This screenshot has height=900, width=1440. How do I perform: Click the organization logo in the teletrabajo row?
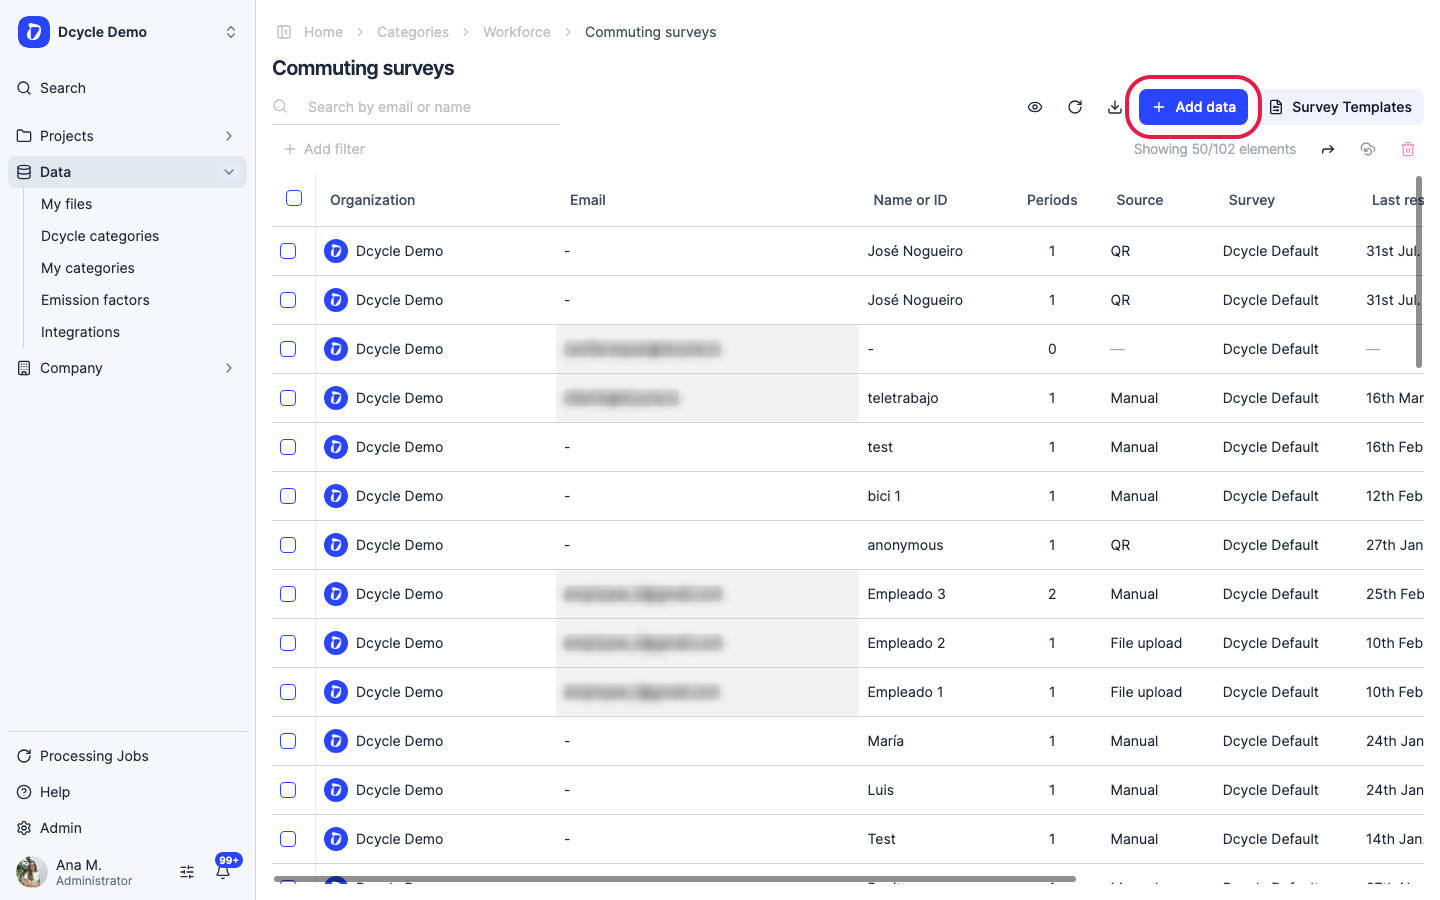coord(336,398)
